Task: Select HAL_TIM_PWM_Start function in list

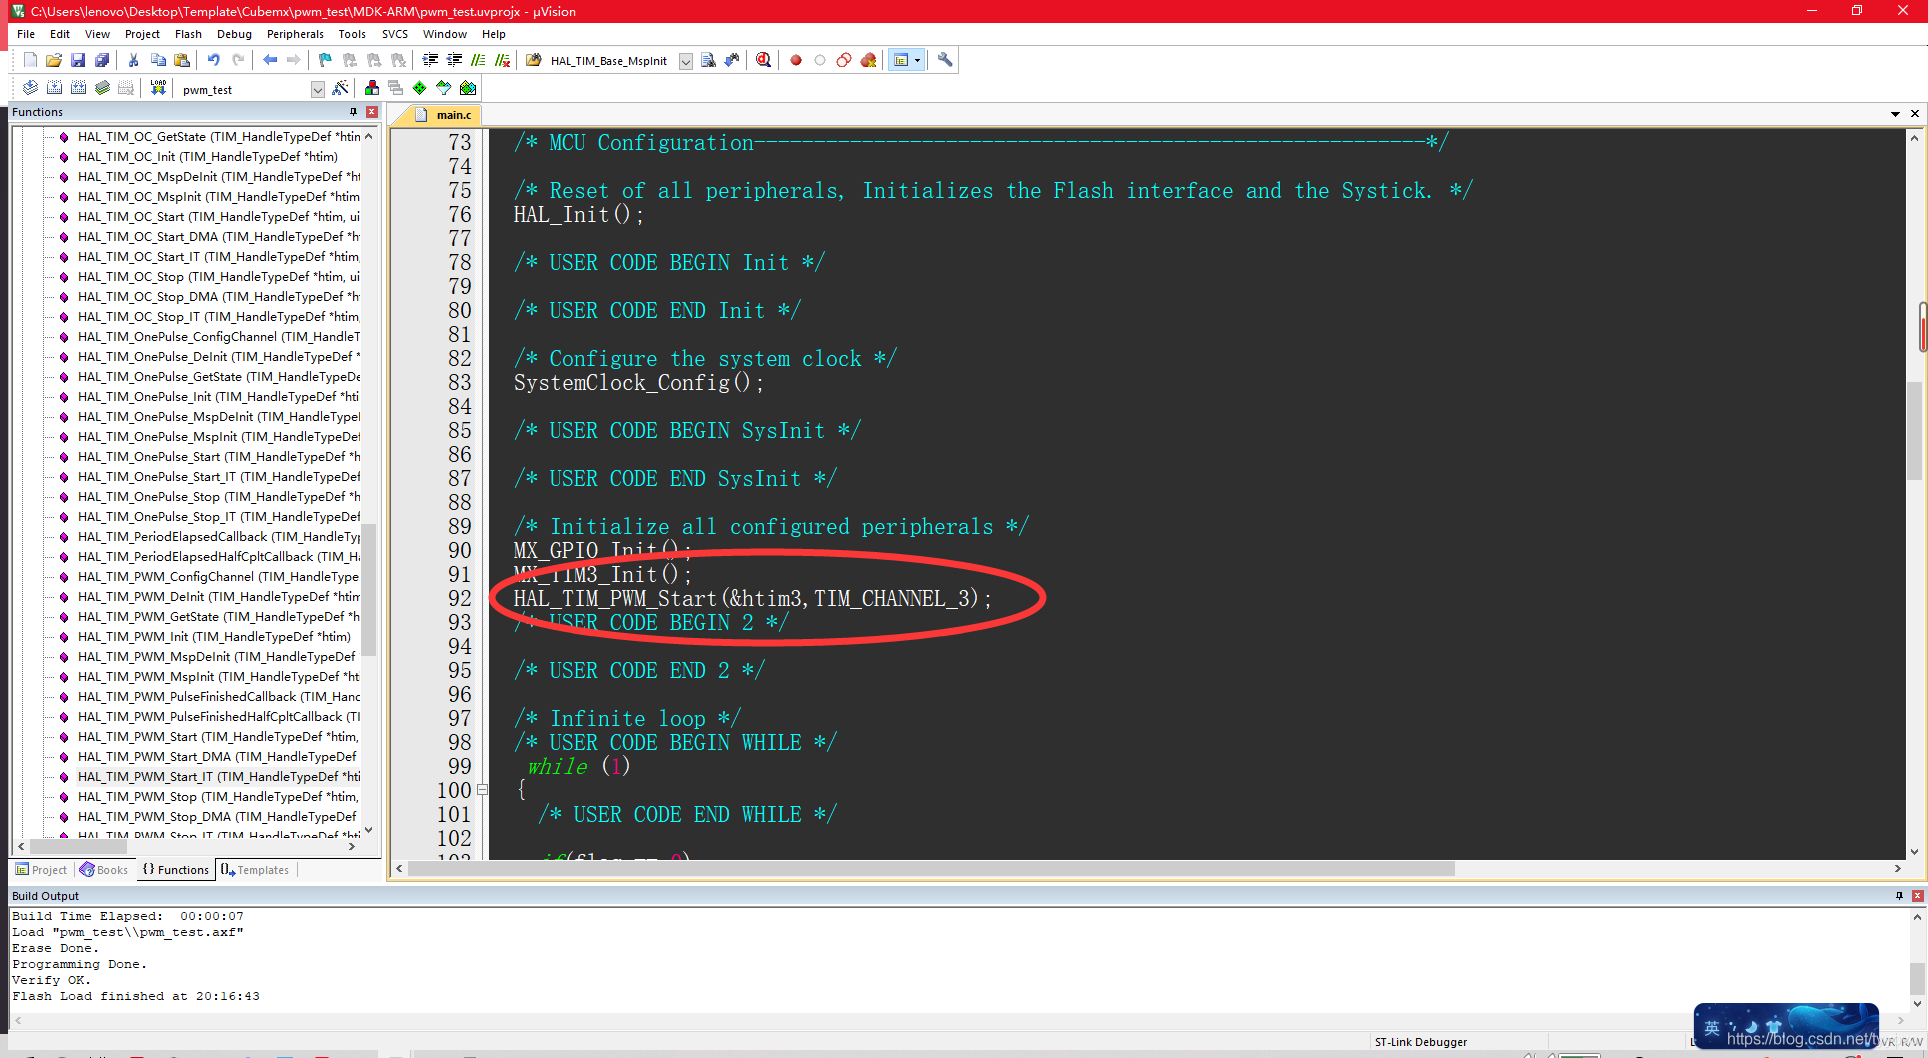Action: 217,737
